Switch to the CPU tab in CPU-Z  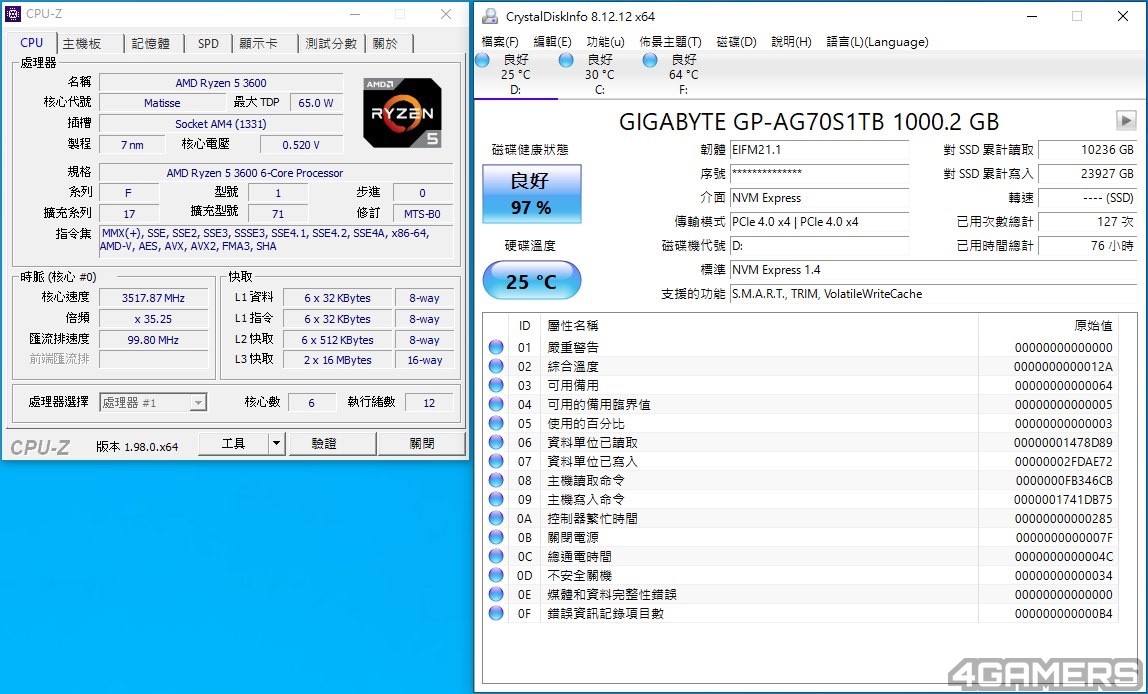pos(31,42)
